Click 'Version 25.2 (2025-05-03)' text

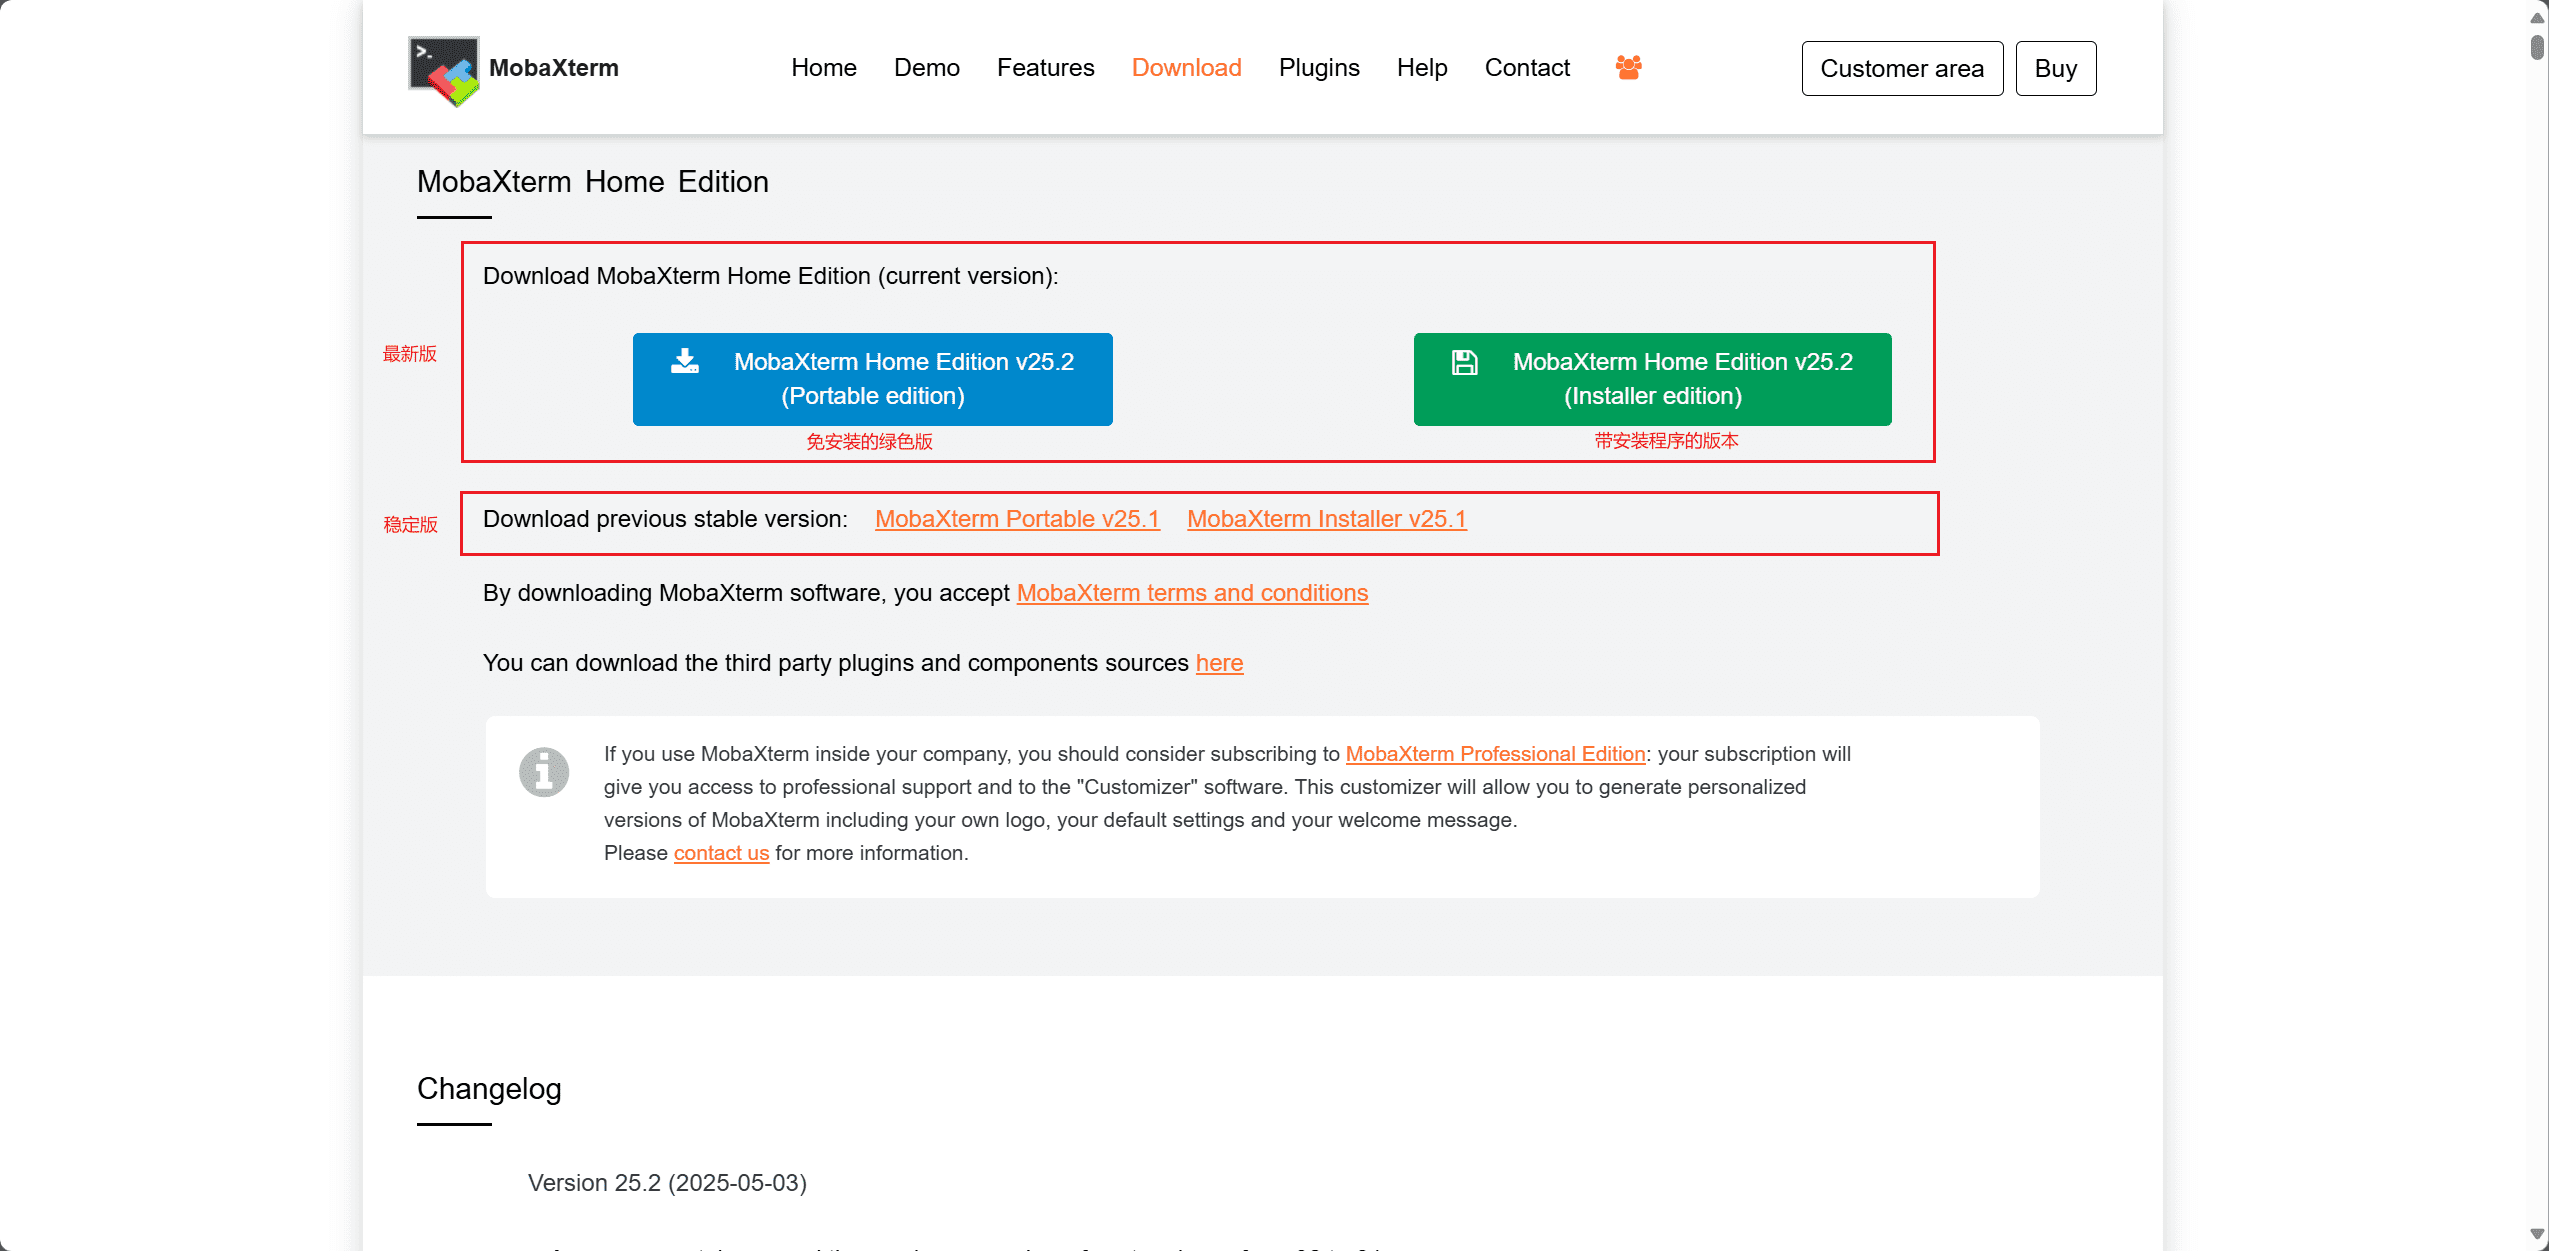[x=667, y=1183]
